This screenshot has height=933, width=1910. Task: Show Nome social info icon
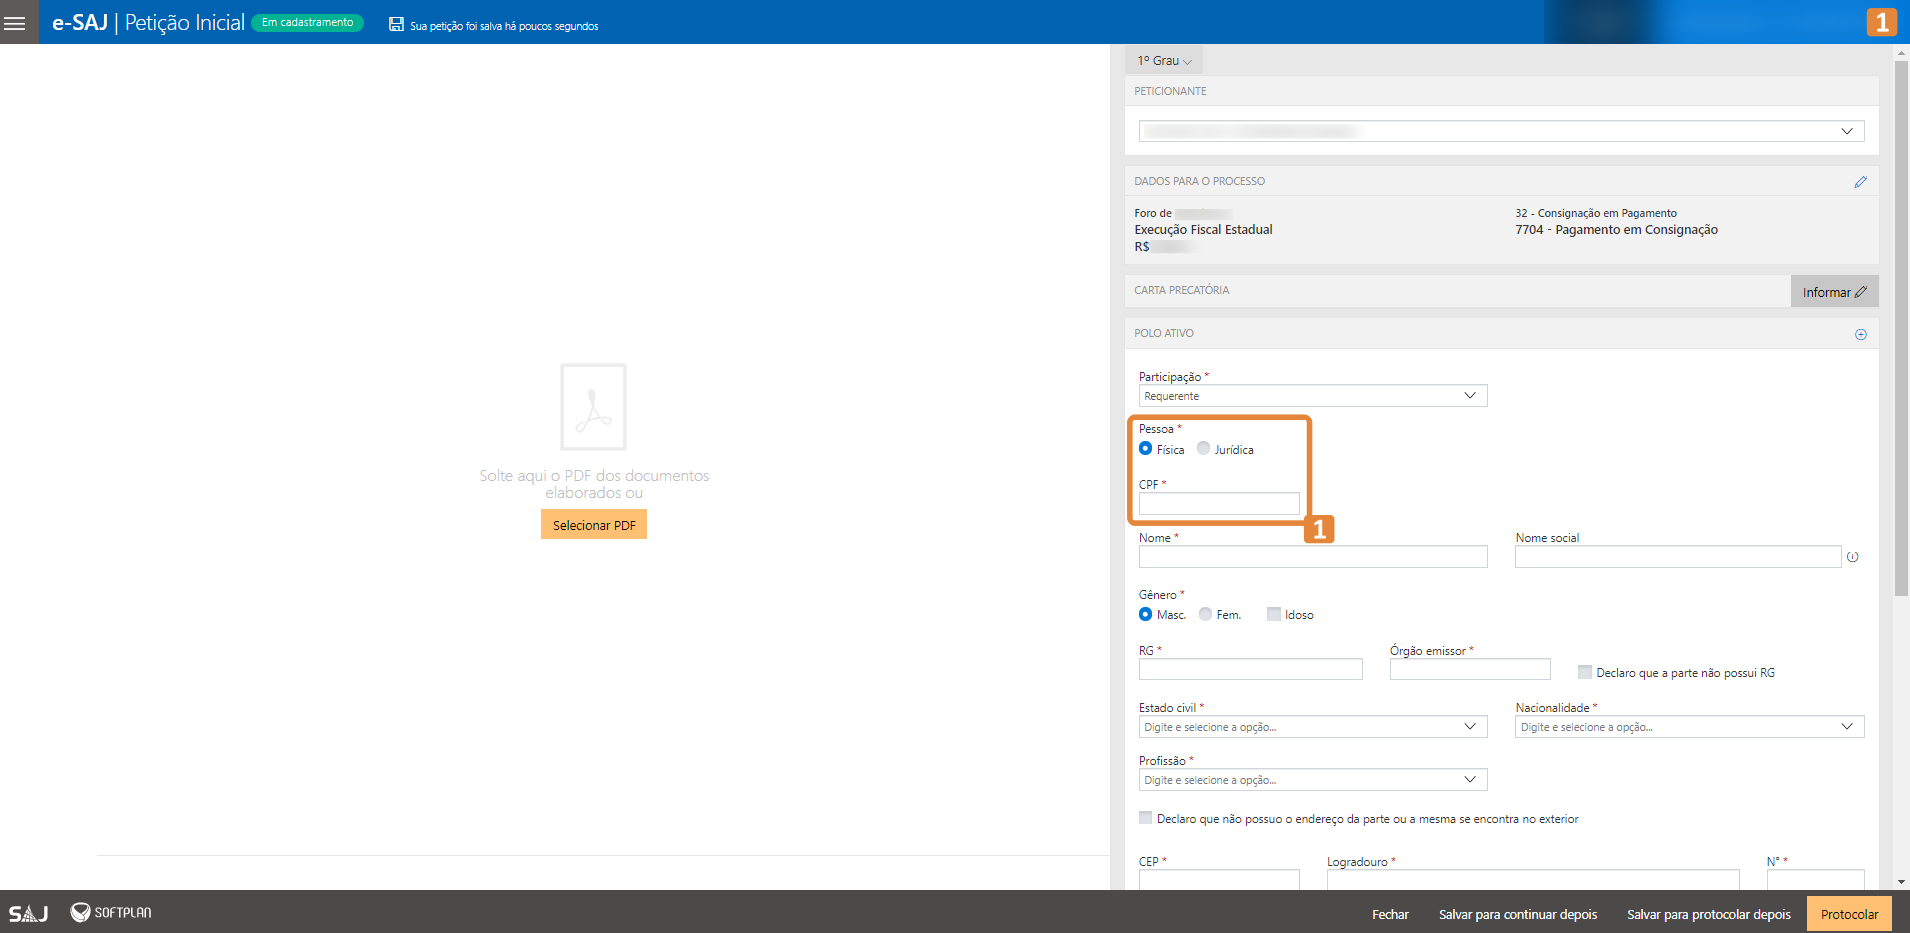tap(1852, 557)
